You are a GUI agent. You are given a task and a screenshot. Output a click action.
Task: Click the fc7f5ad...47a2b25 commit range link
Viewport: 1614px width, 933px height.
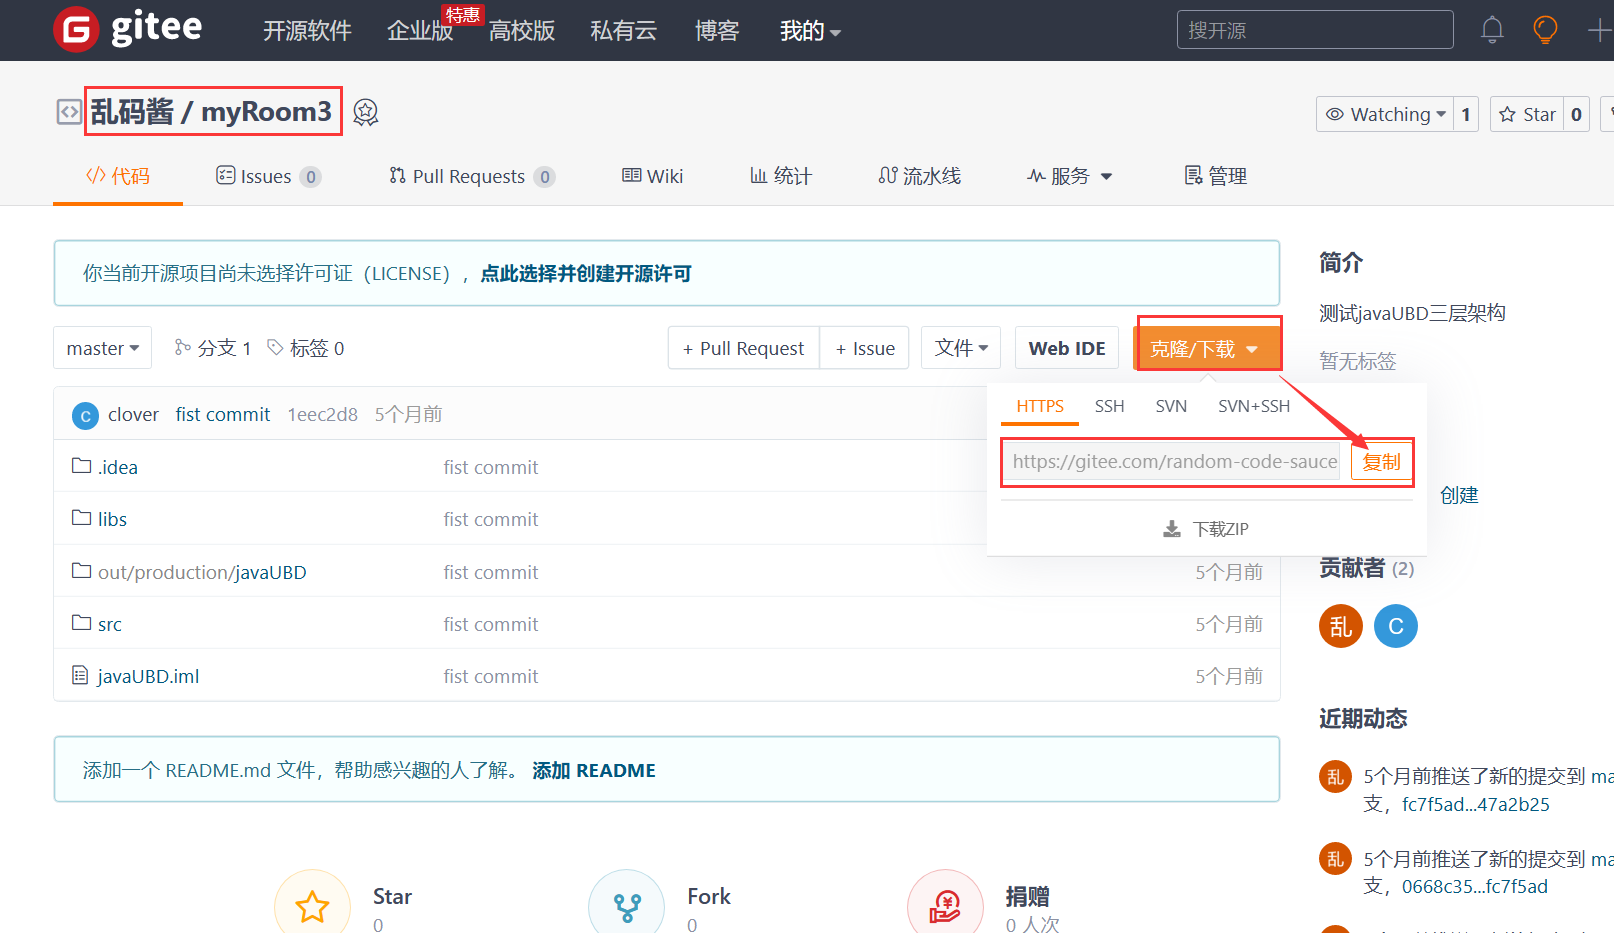click(1476, 804)
